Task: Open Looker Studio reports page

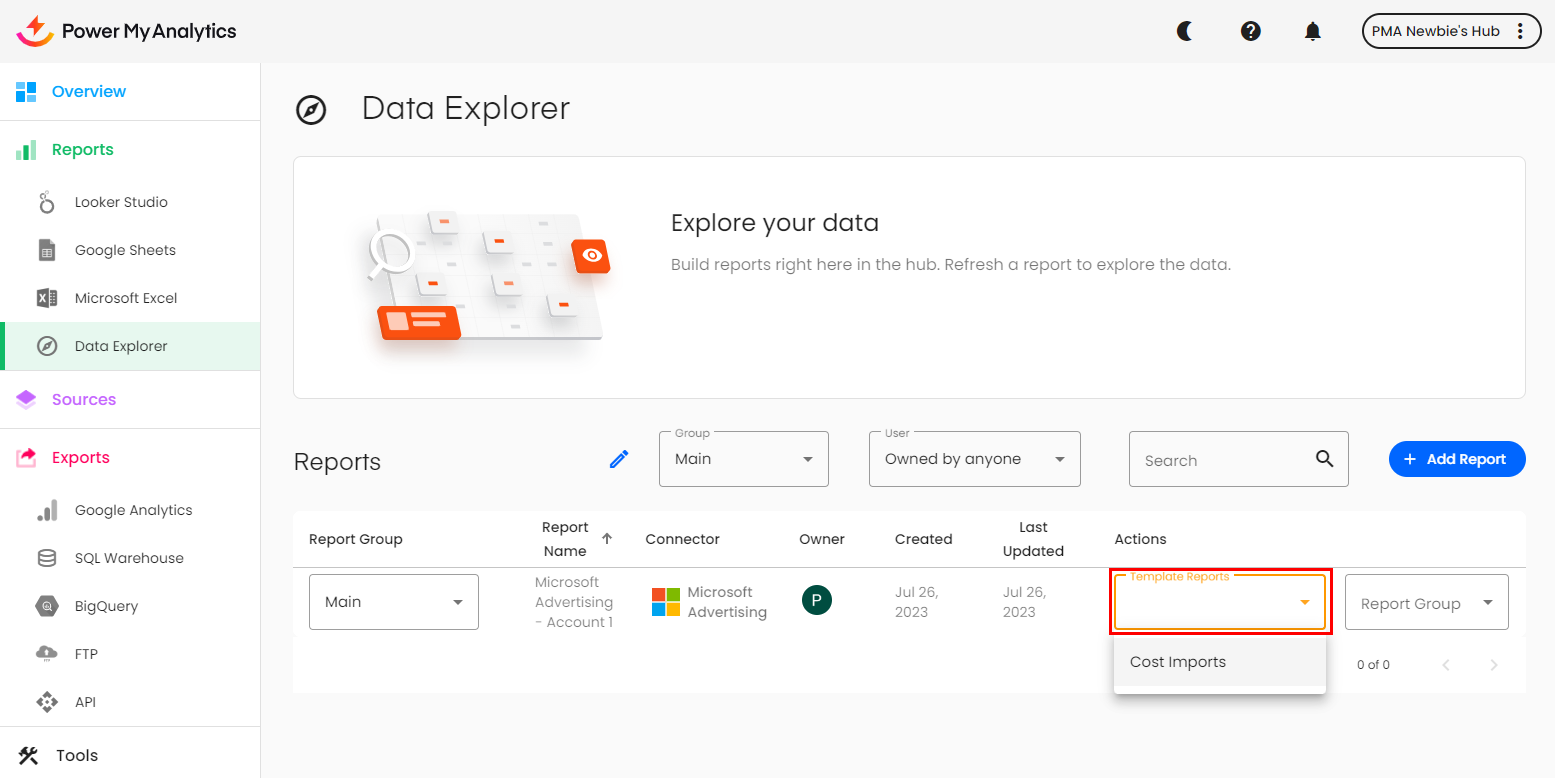Action: tap(121, 202)
